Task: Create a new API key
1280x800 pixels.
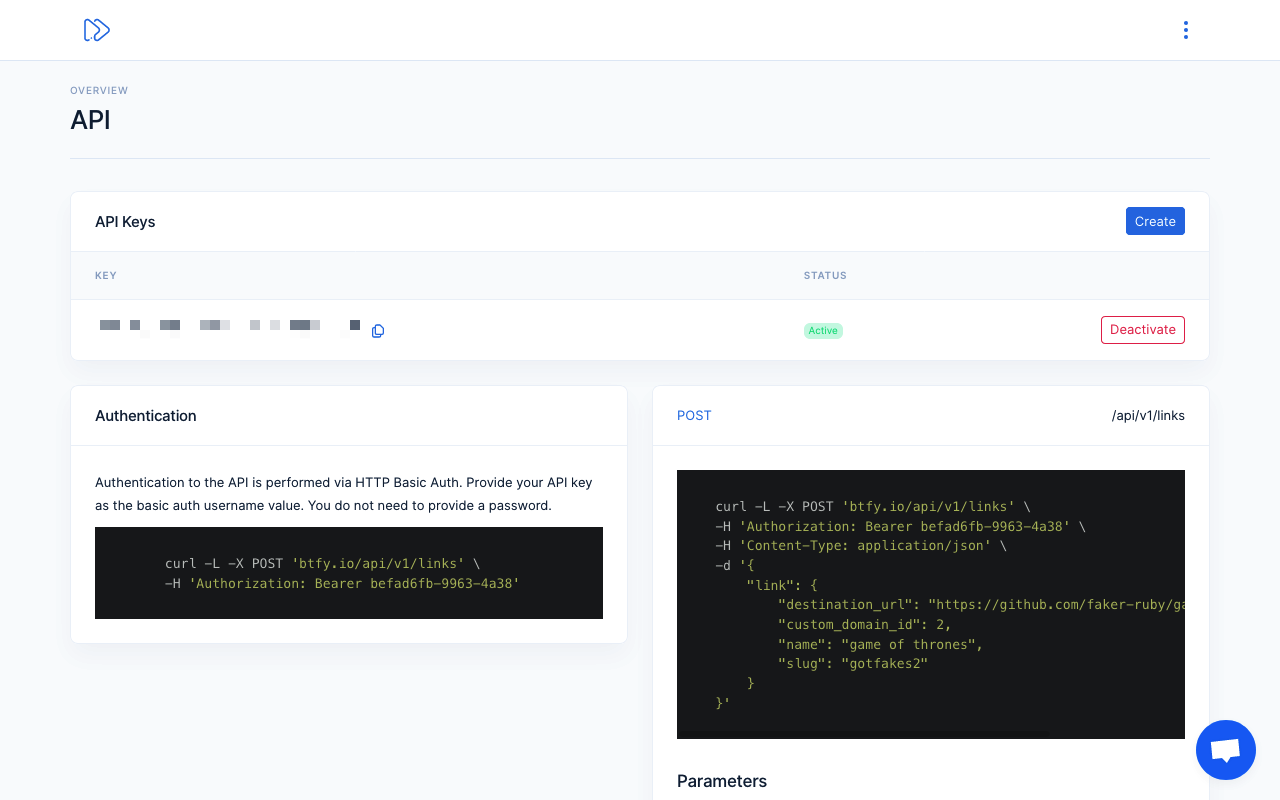Action: (x=1155, y=221)
